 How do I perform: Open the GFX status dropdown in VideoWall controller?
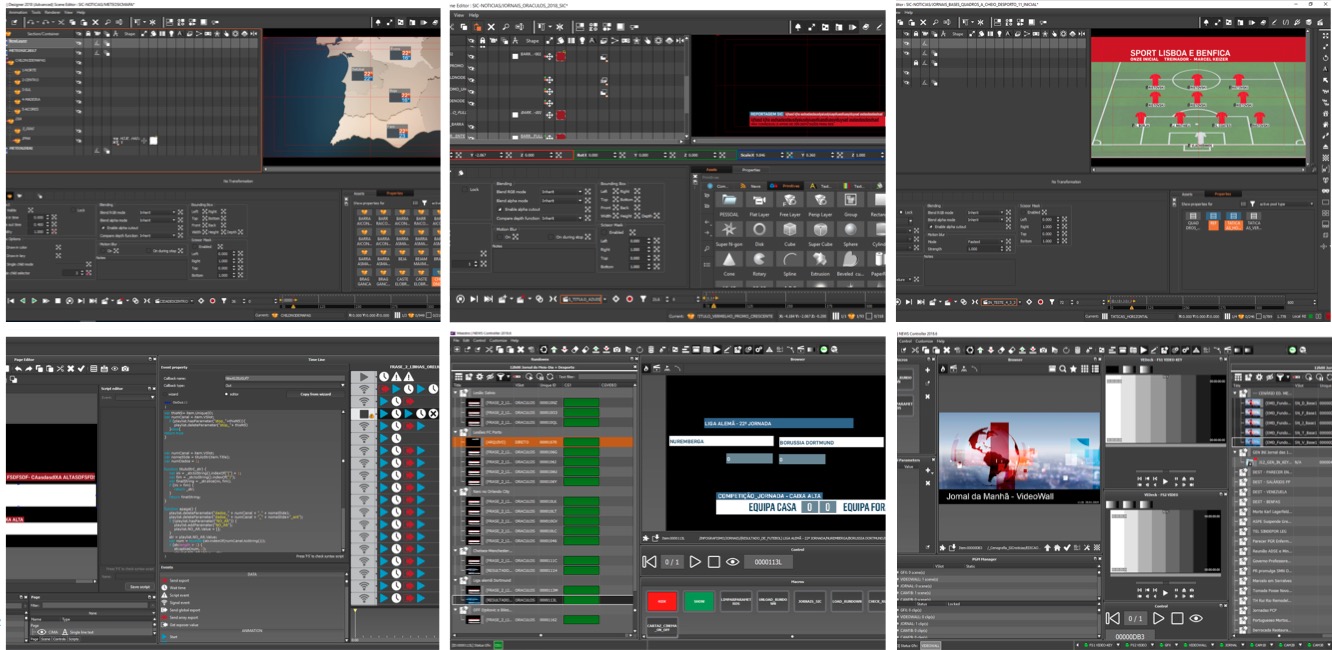pyautogui.click(x=1176, y=645)
